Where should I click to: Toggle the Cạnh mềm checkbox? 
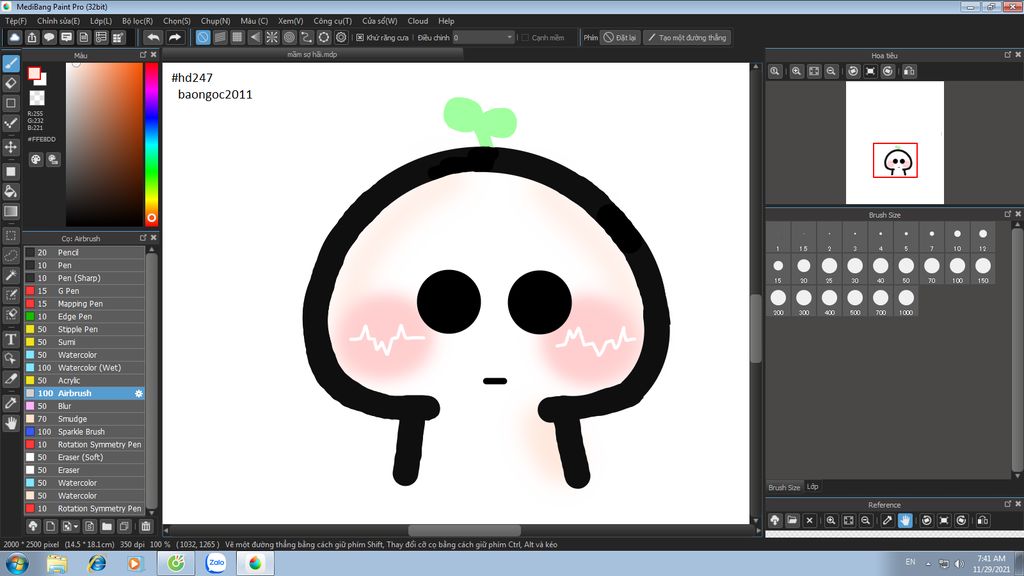point(524,38)
